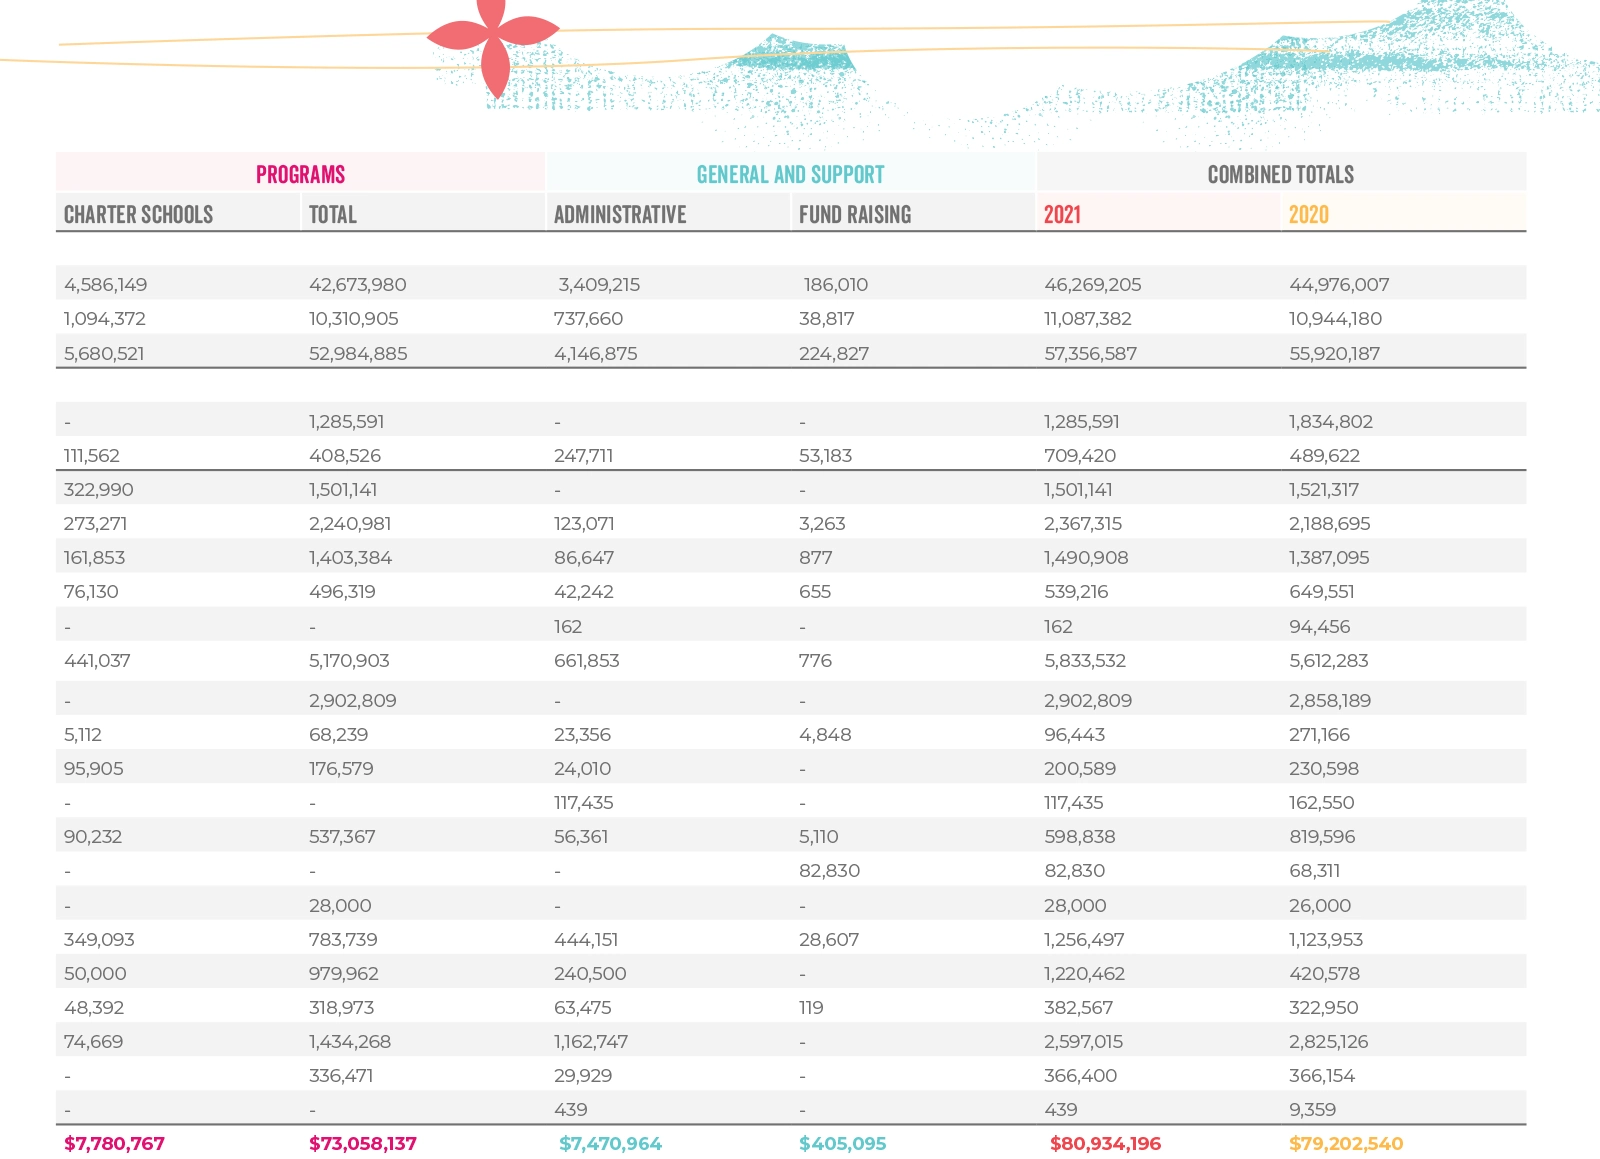
Task: Click the ADMINISTRATIVE column header
Action: pos(619,215)
